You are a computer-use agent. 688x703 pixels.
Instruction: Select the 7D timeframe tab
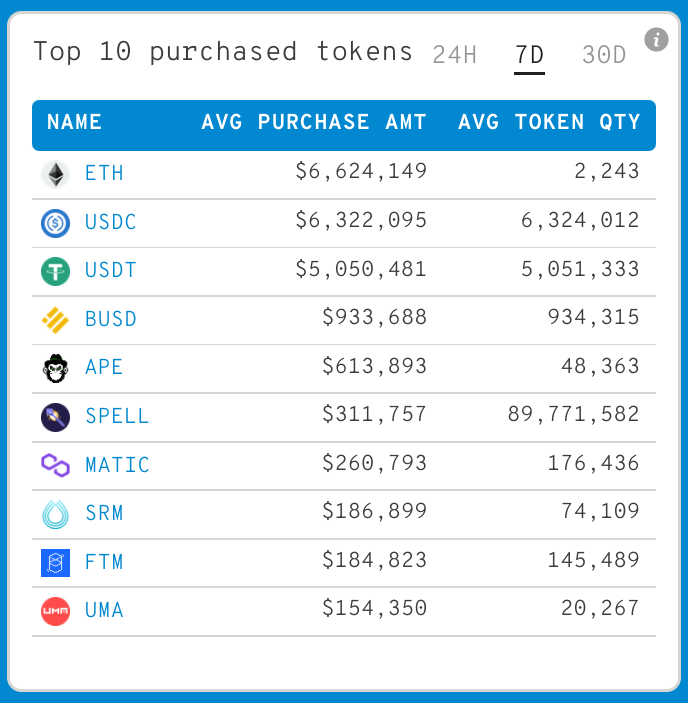(x=529, y=55)
